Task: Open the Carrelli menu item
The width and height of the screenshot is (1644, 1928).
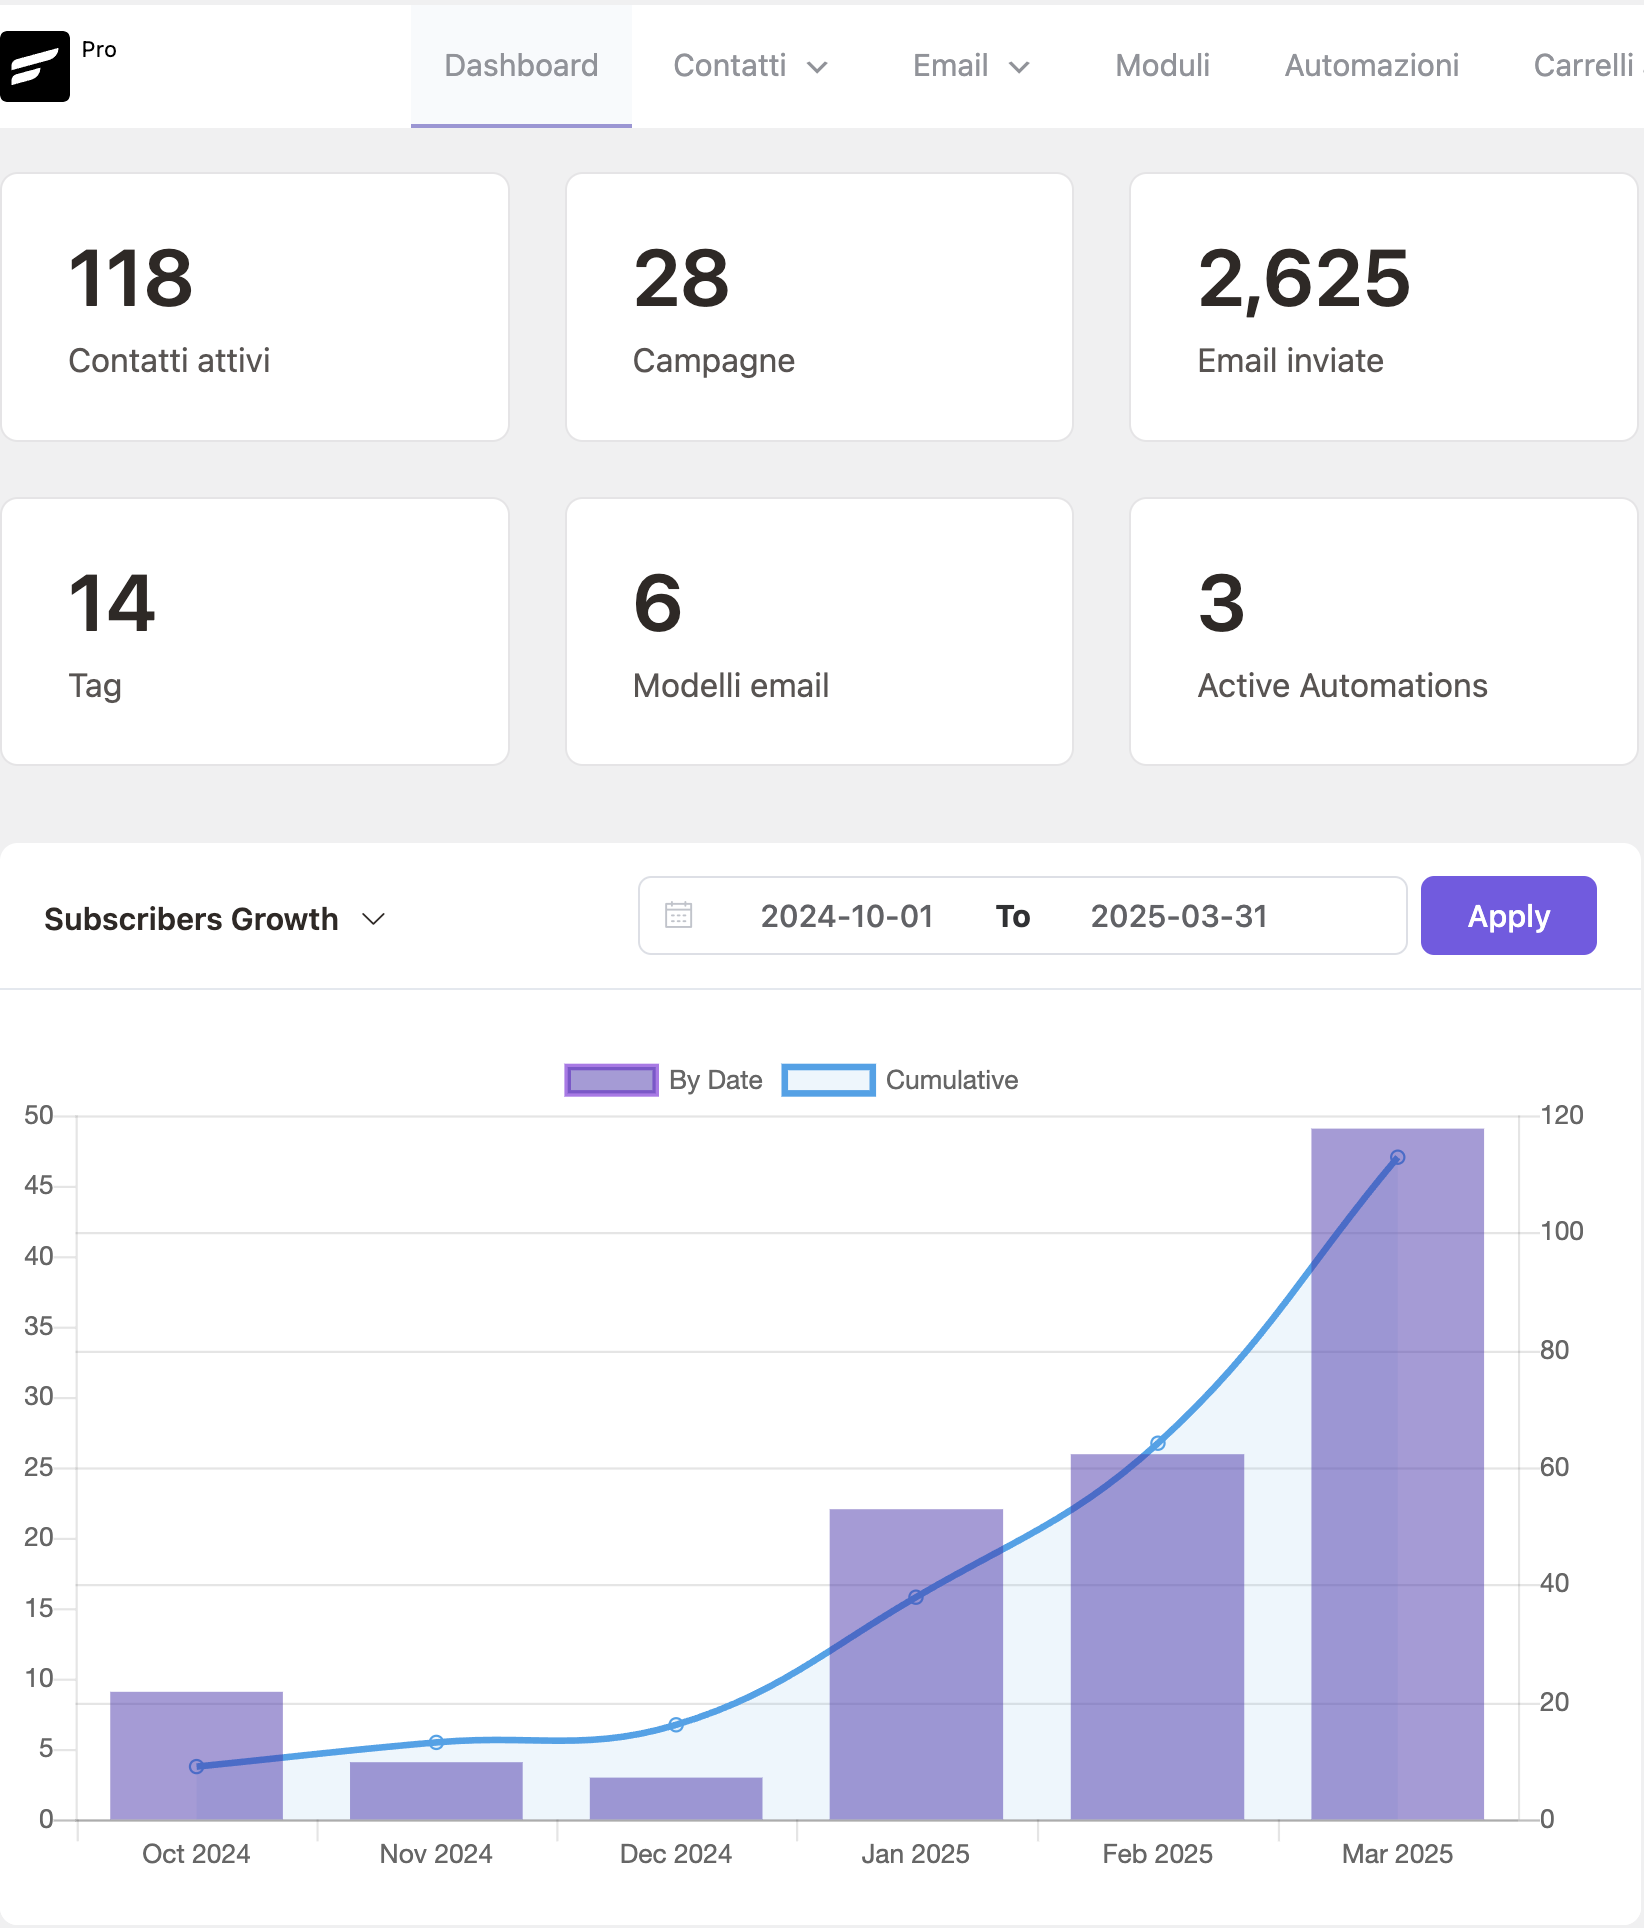Action: [x=1583, y=66]
